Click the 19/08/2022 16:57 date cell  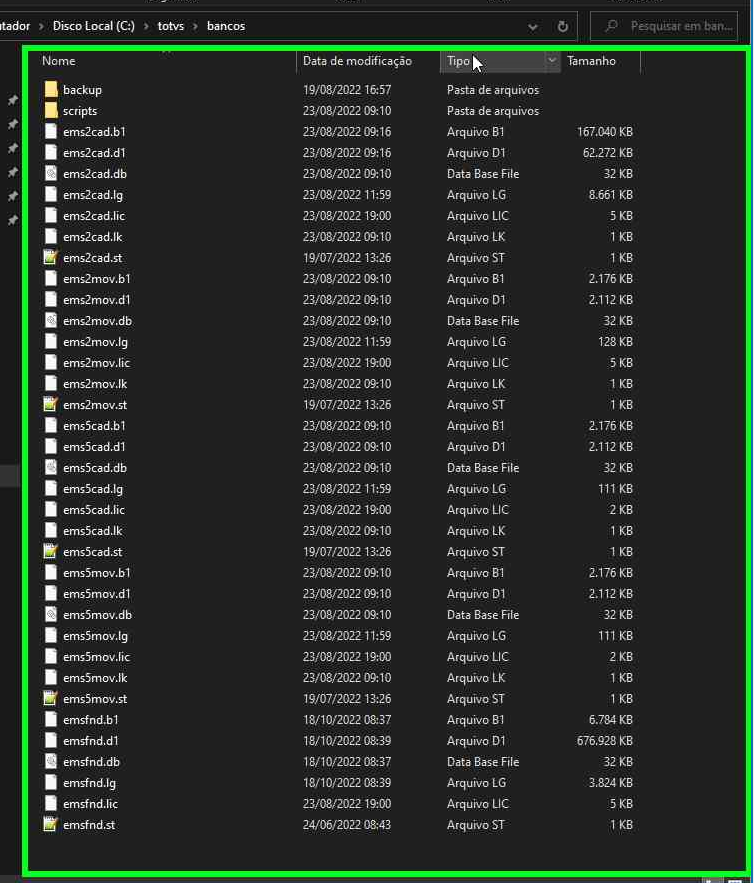(347, 90)
